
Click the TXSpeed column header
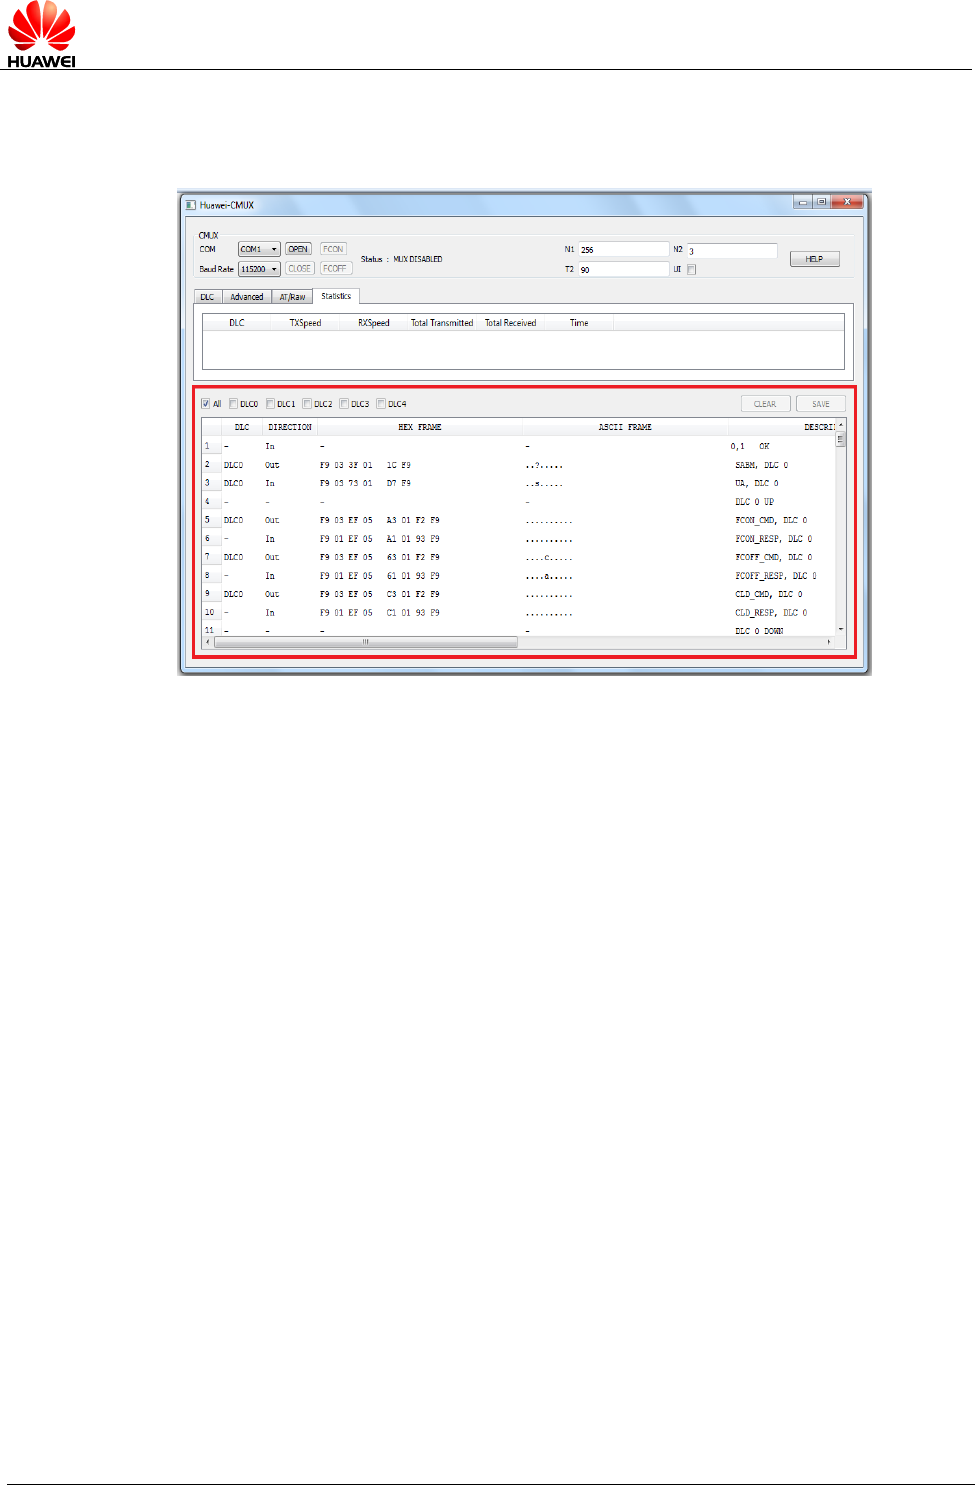pos(305,323)
